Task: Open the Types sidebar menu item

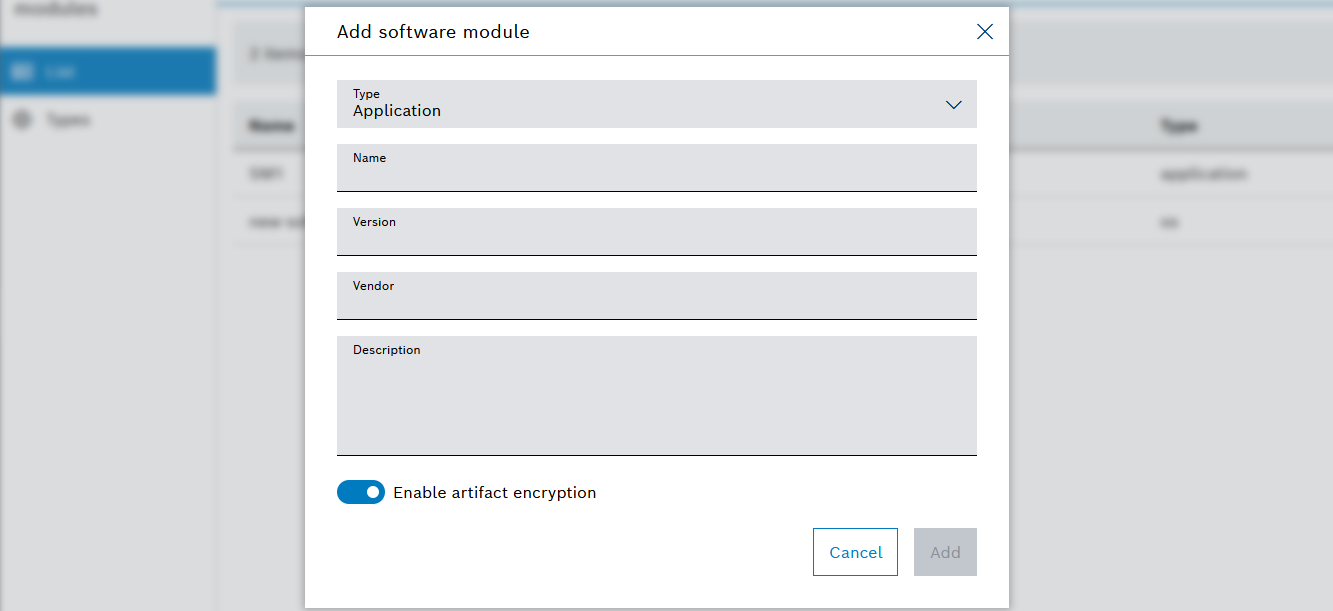Action: point(68,120)
